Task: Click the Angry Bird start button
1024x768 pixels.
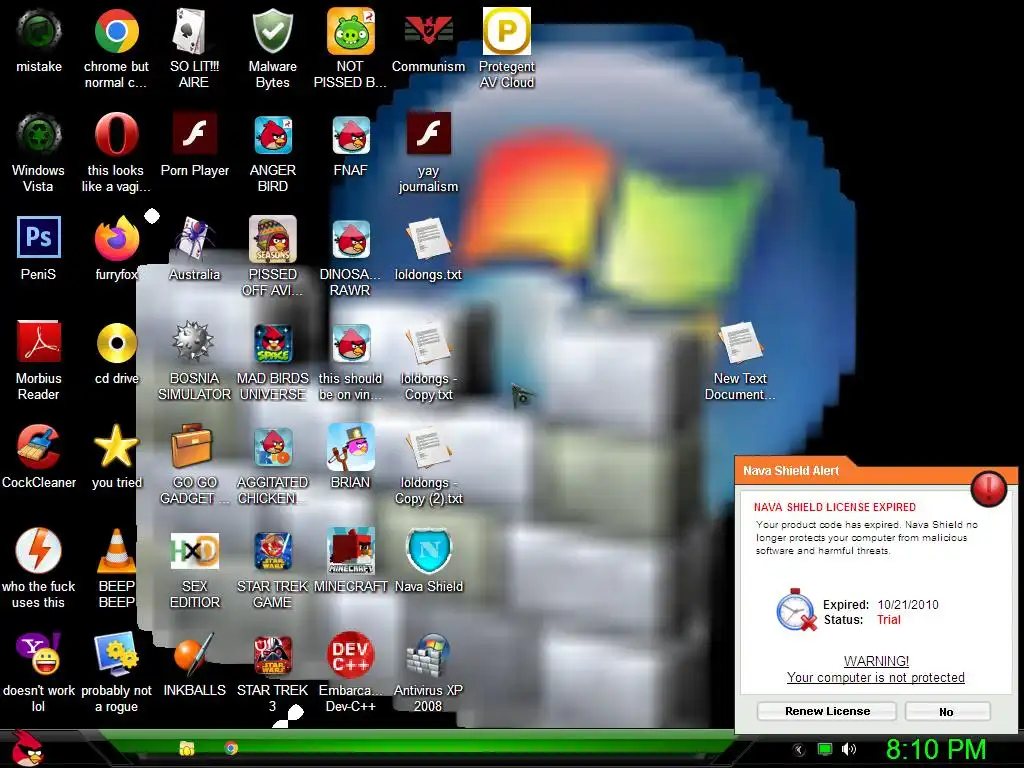Action: click(x=29, y=748)
